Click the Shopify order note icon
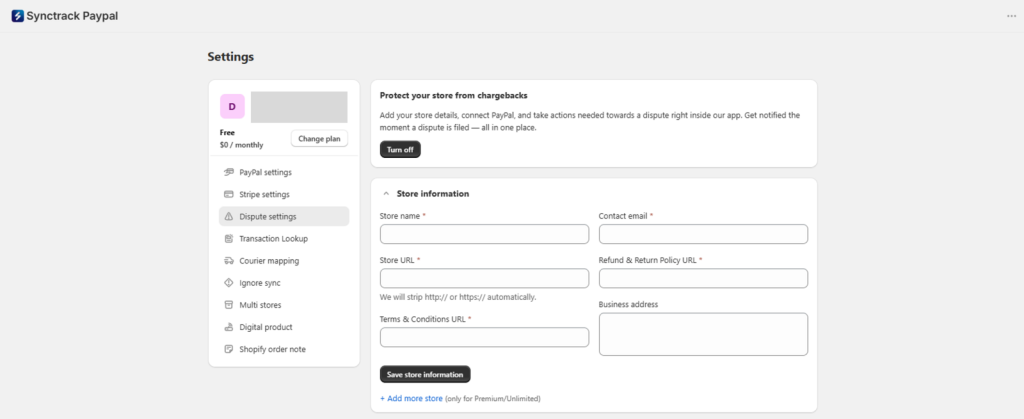Screen dimensions: 1024x419 point(229,349)
